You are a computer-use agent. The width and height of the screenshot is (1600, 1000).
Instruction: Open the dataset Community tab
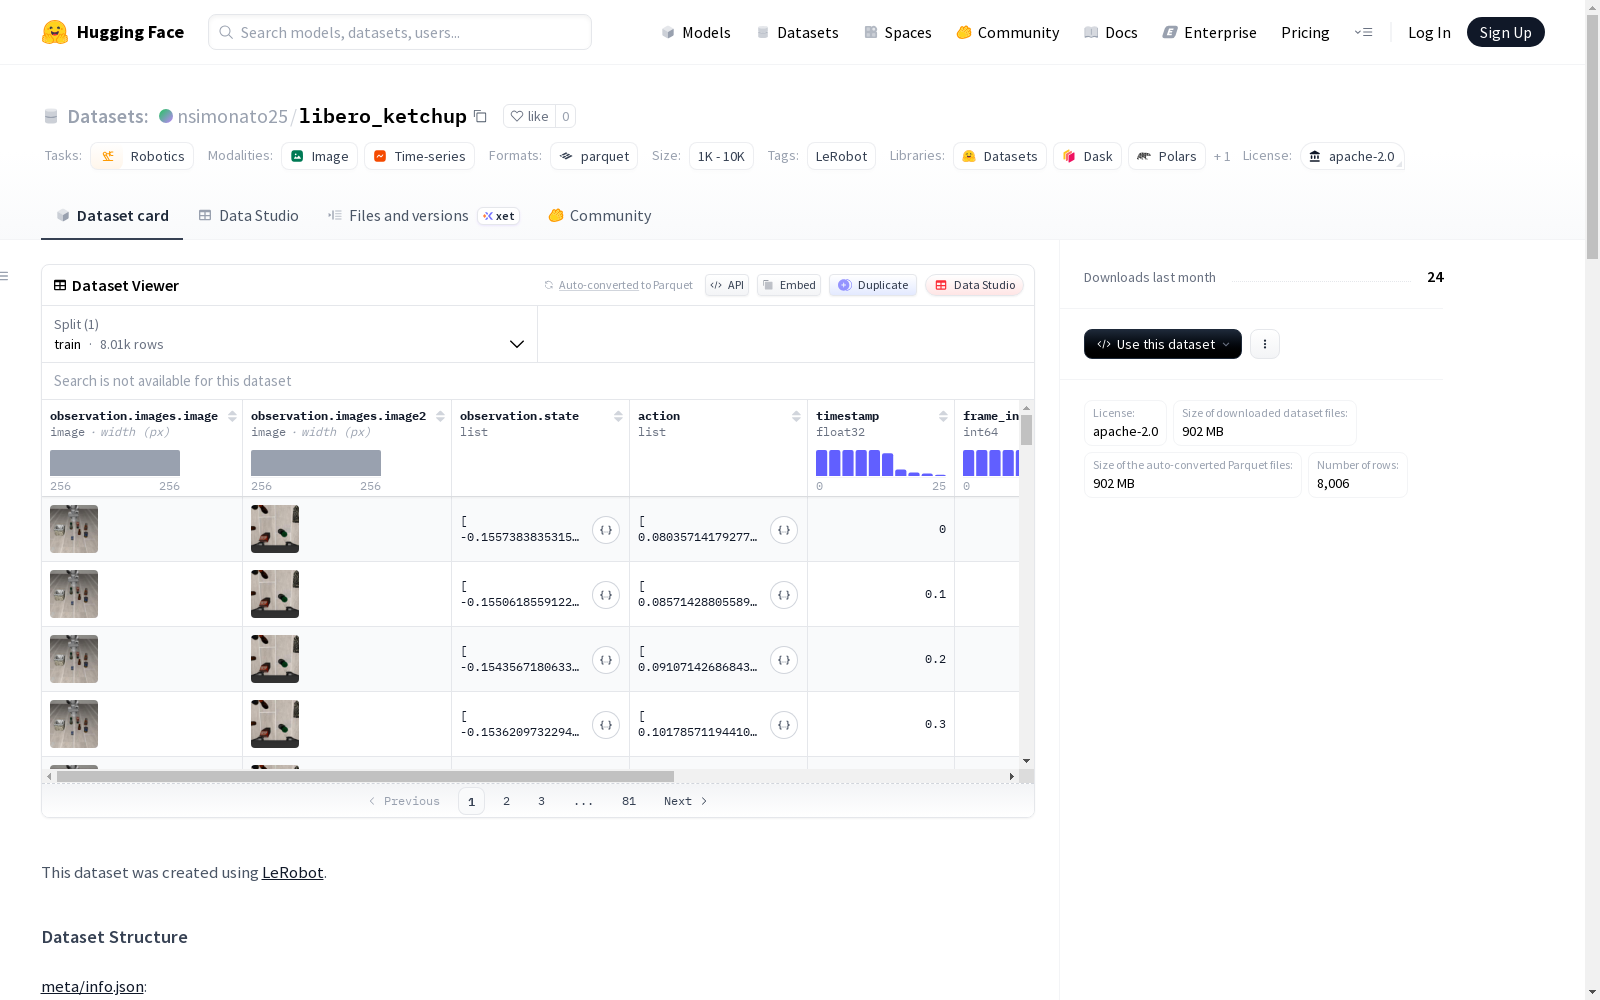tap(600, 216)
